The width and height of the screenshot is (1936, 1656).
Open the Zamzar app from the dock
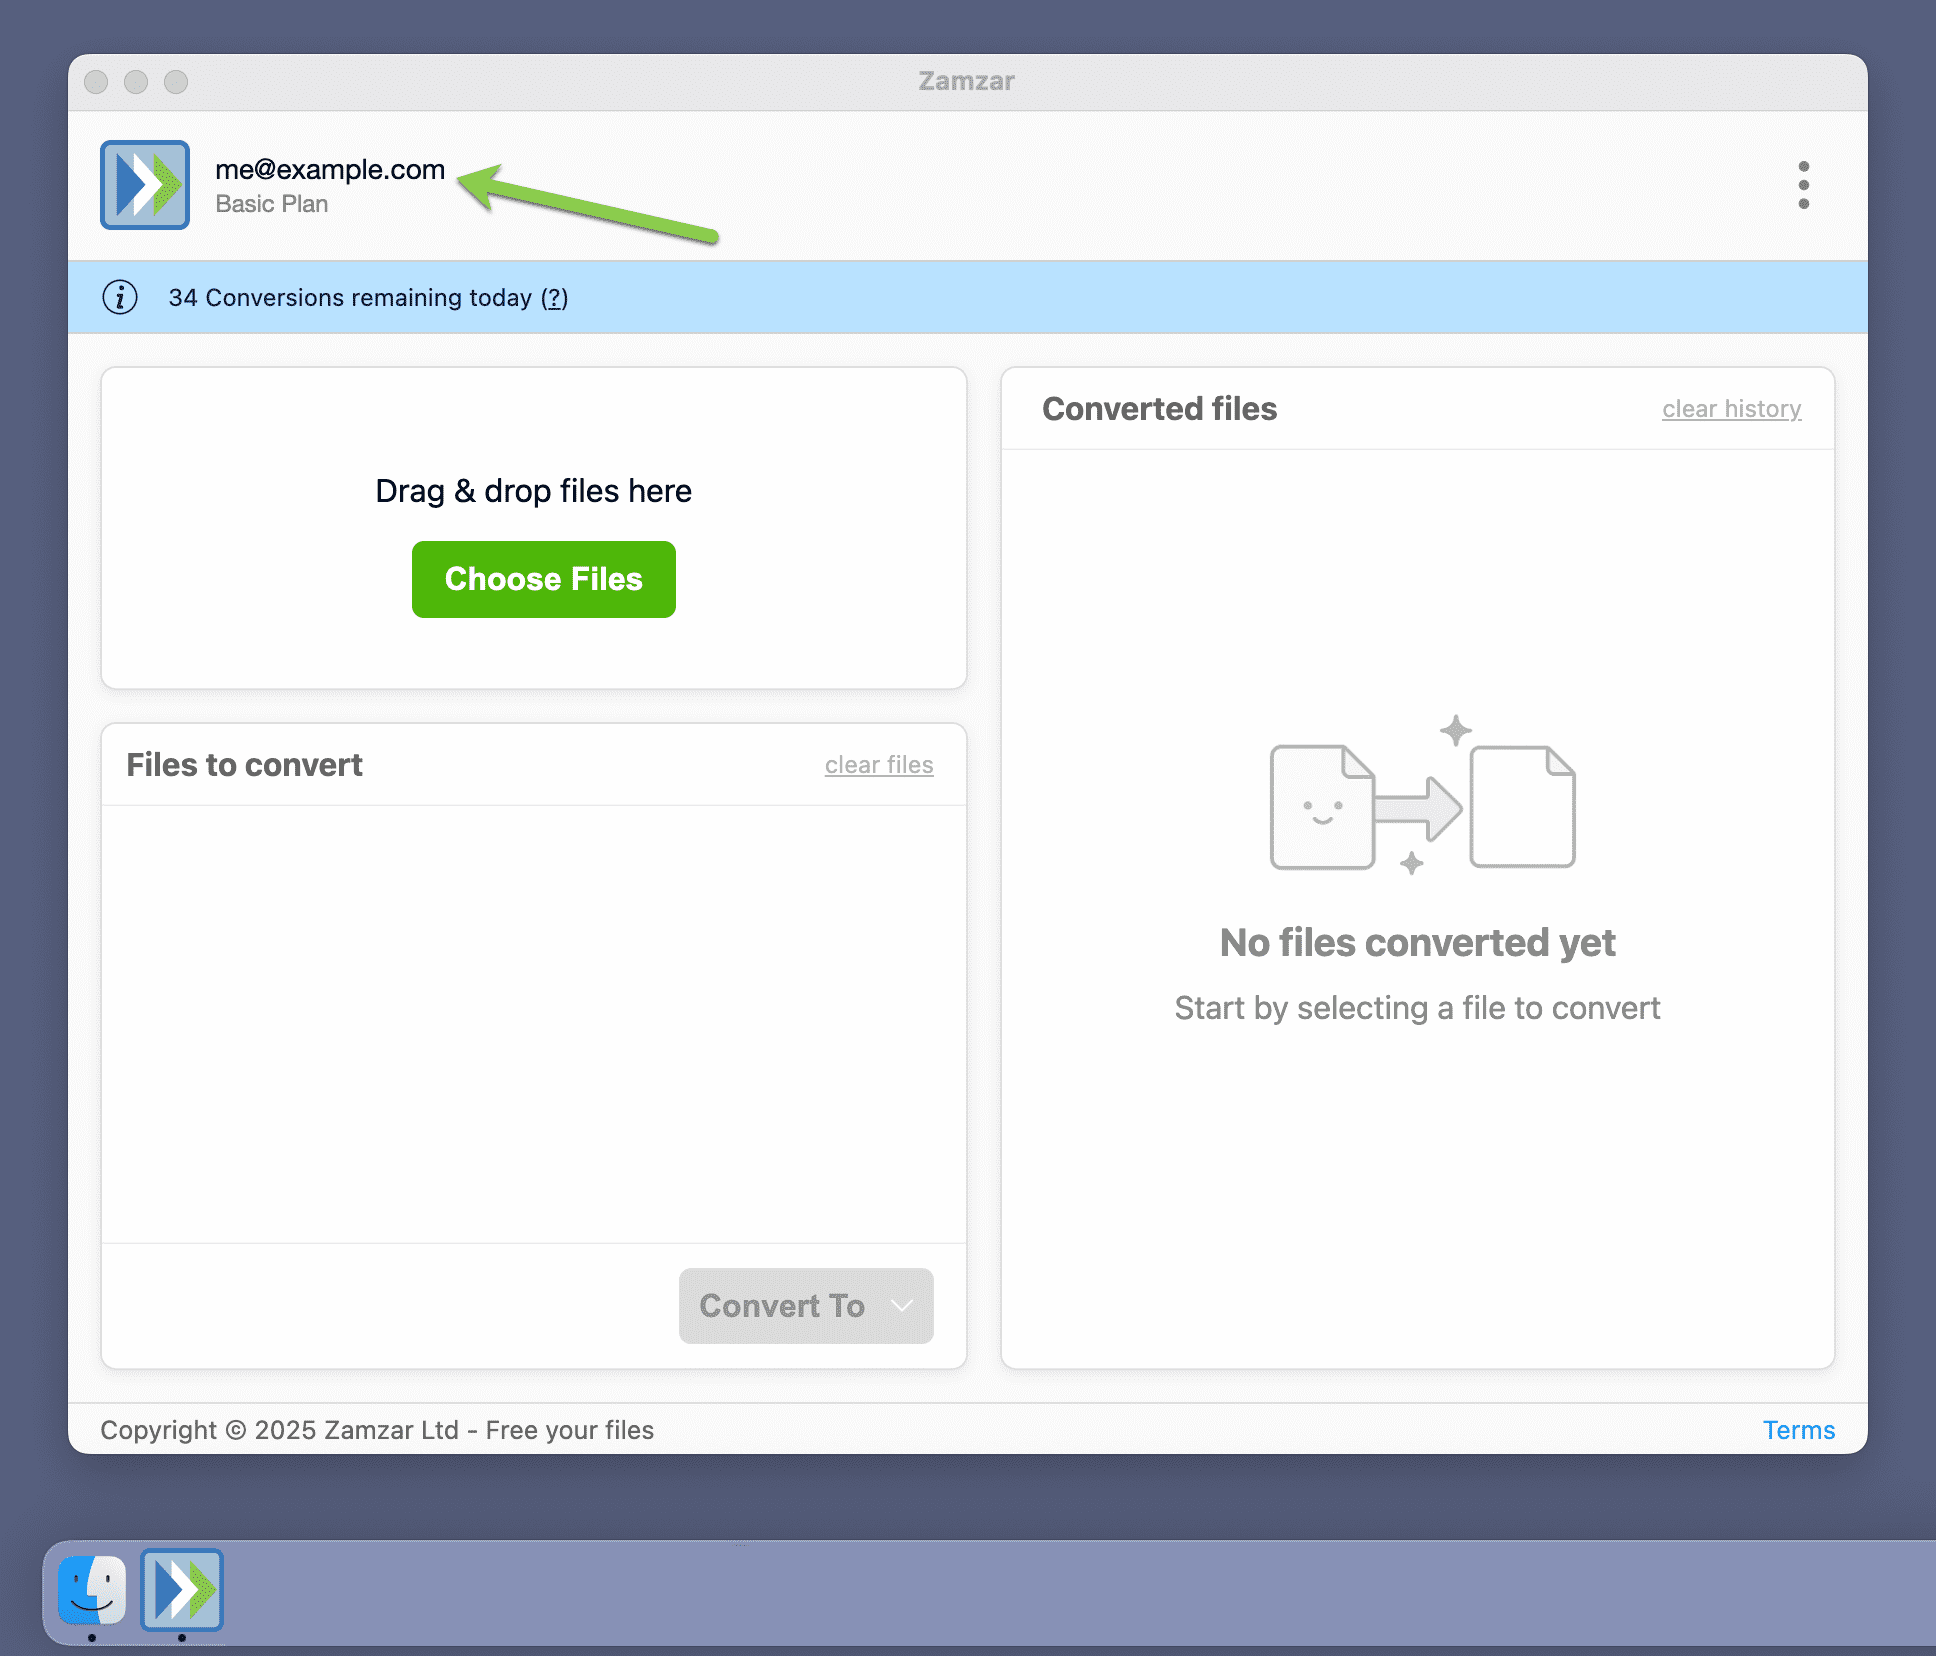181,1591
